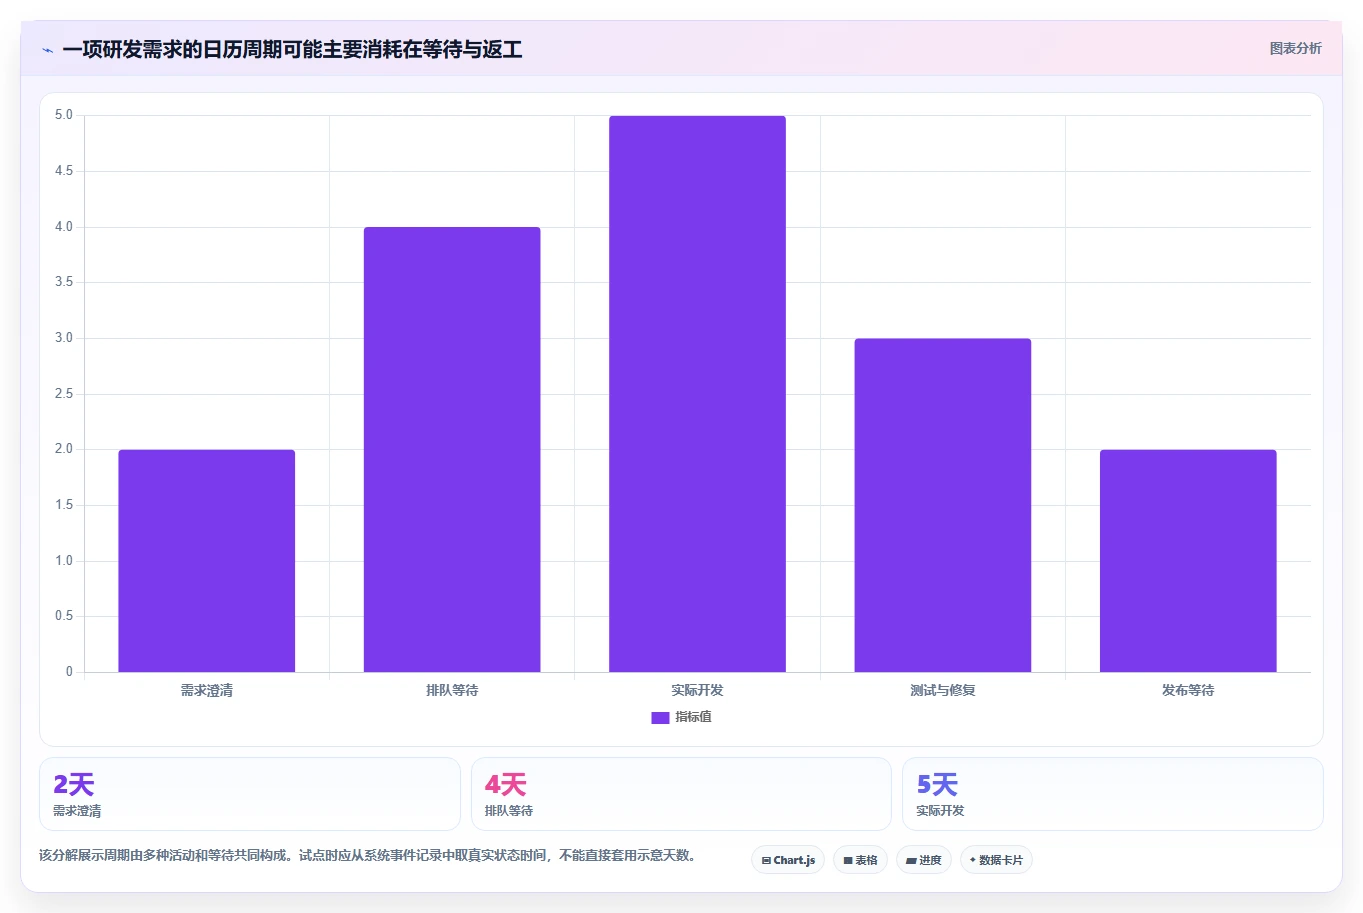Click the 表格 tag chip
The height and width of the screenshot is (913, 1363).
860,860
